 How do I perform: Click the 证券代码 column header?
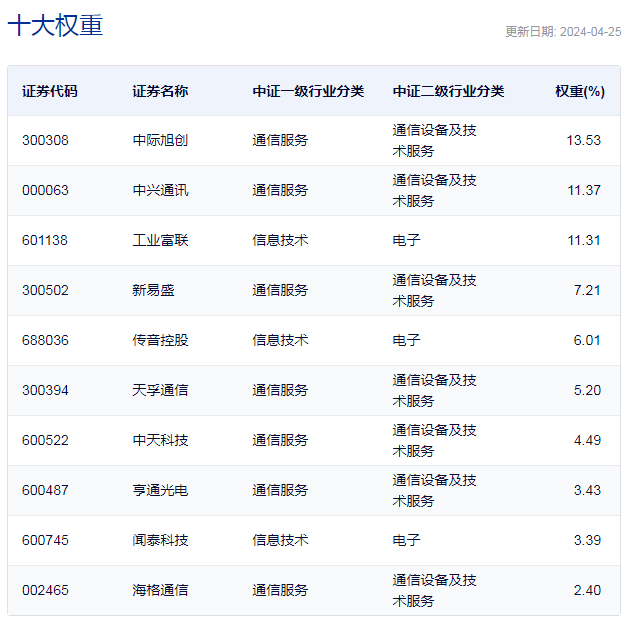(50, 91)
